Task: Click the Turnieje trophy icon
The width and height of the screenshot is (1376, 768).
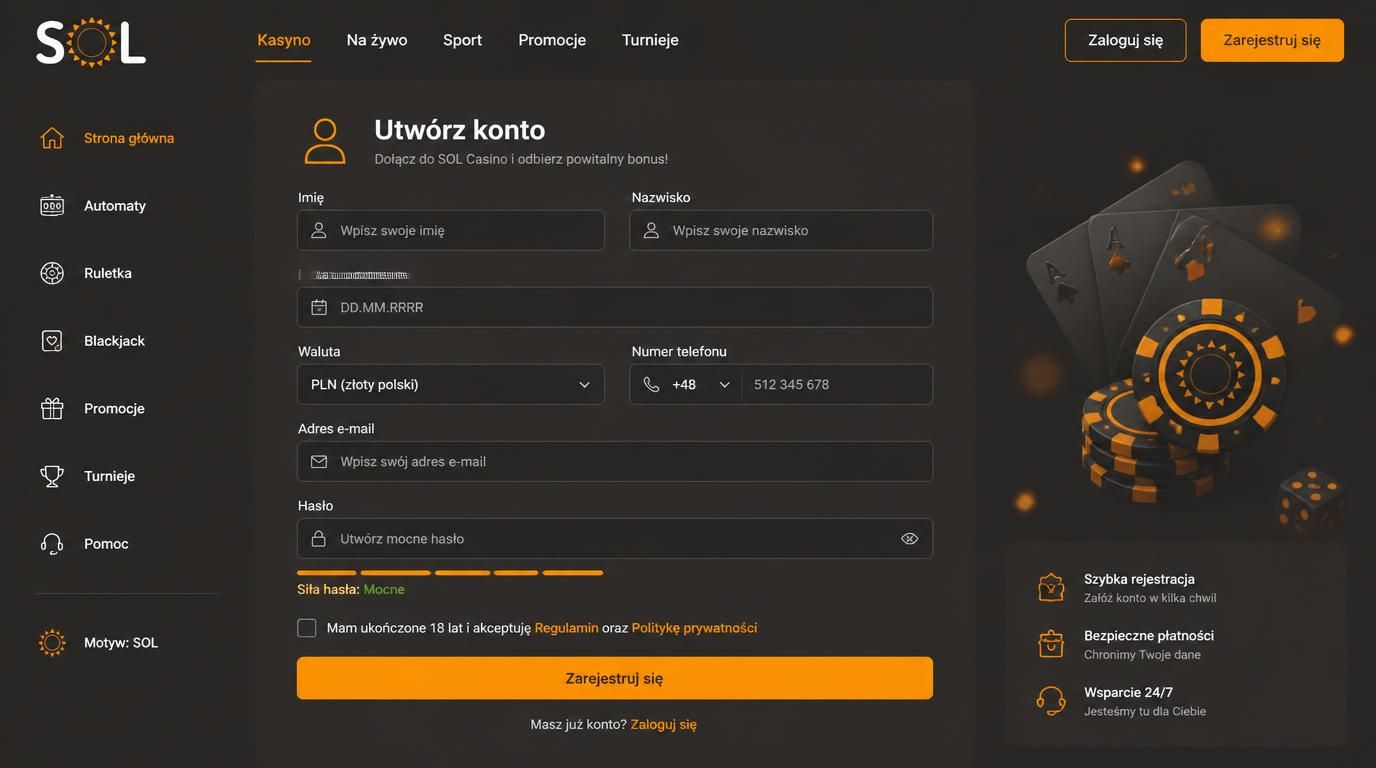Action: point(52,476)
